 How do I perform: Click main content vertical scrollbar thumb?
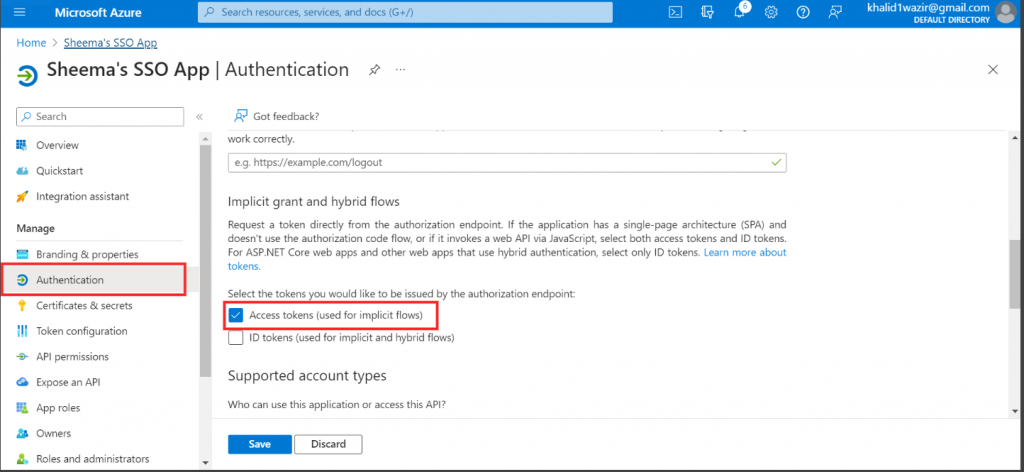pos(1014,273)
